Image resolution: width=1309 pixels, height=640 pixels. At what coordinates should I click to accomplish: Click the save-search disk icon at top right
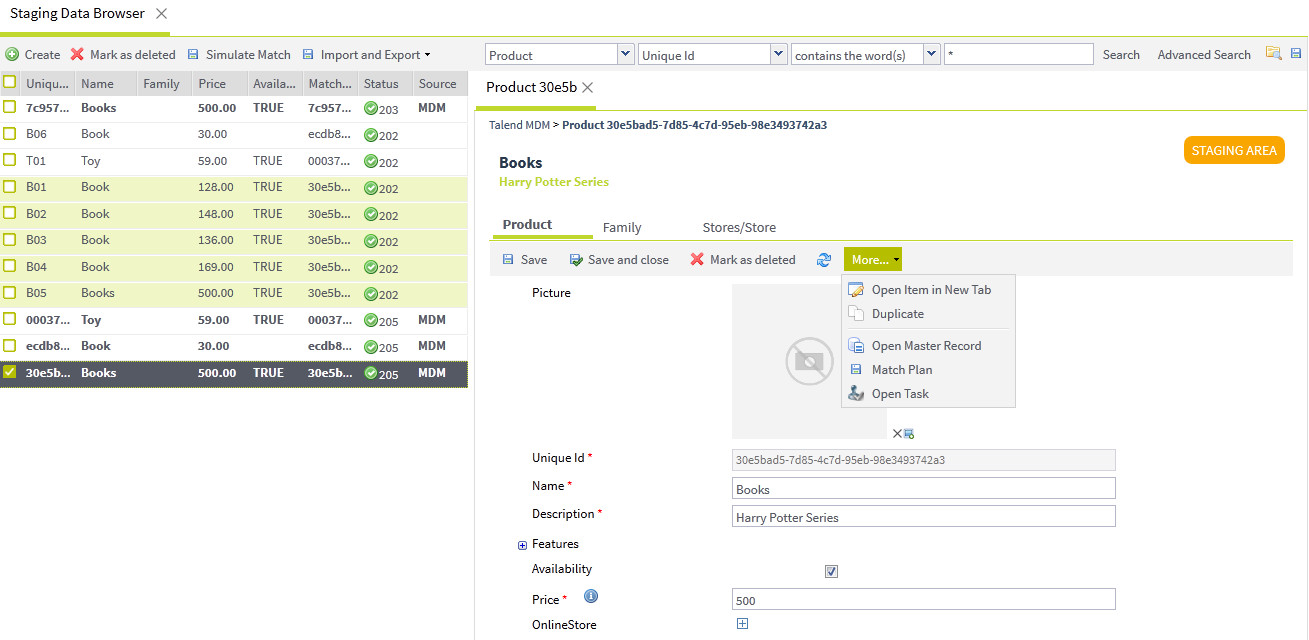click(1297, 54)
